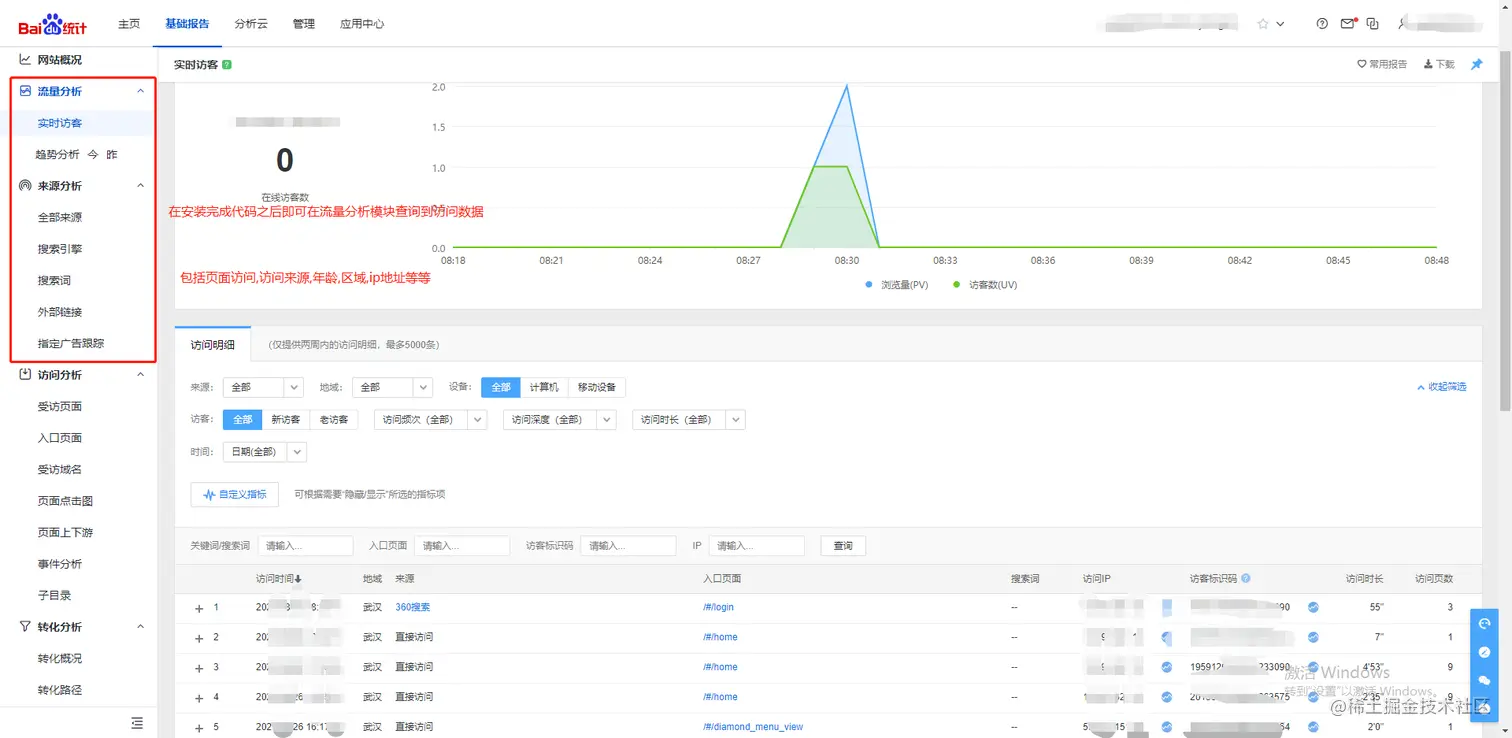The width and height of the screenshot is (1512, 738).
Task: Click the green help badge beside 实时访客
Action: [x=227, y=64]
